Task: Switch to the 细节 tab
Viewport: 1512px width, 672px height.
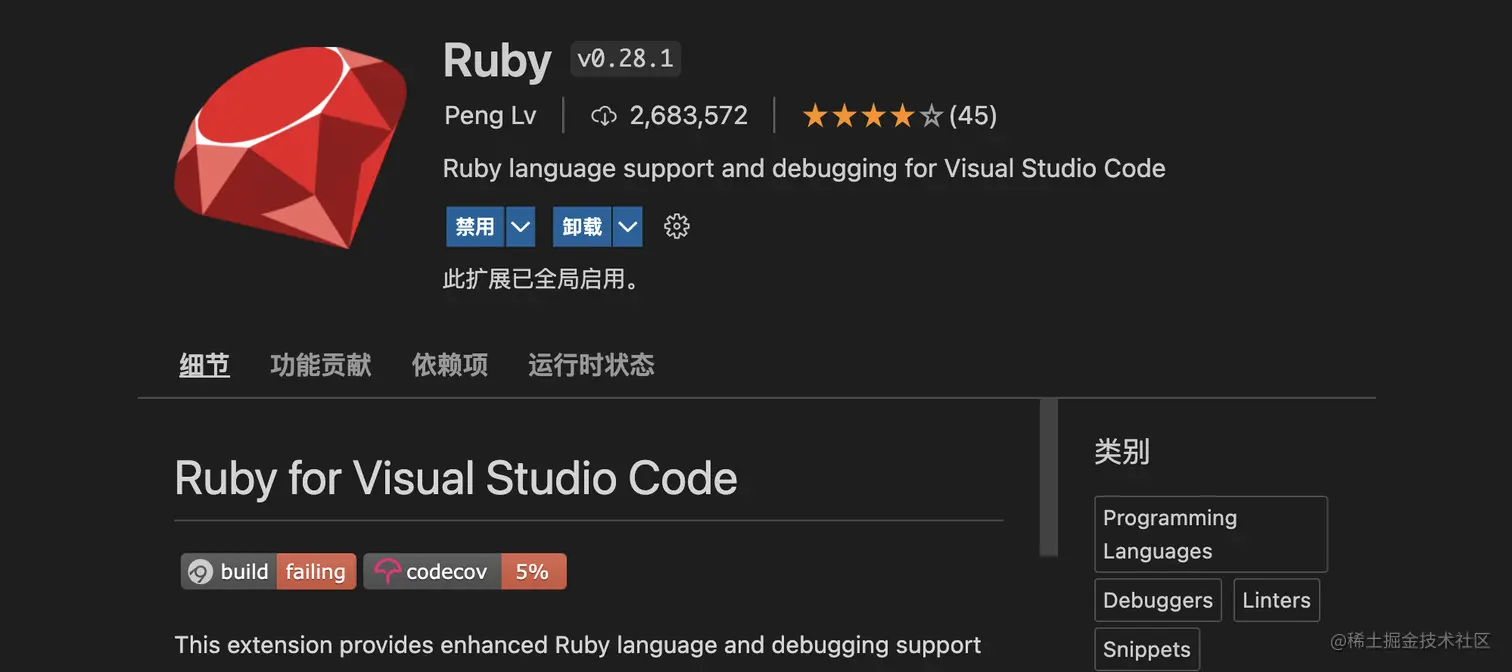Action: pyautogui.click(x=205, y=365)
